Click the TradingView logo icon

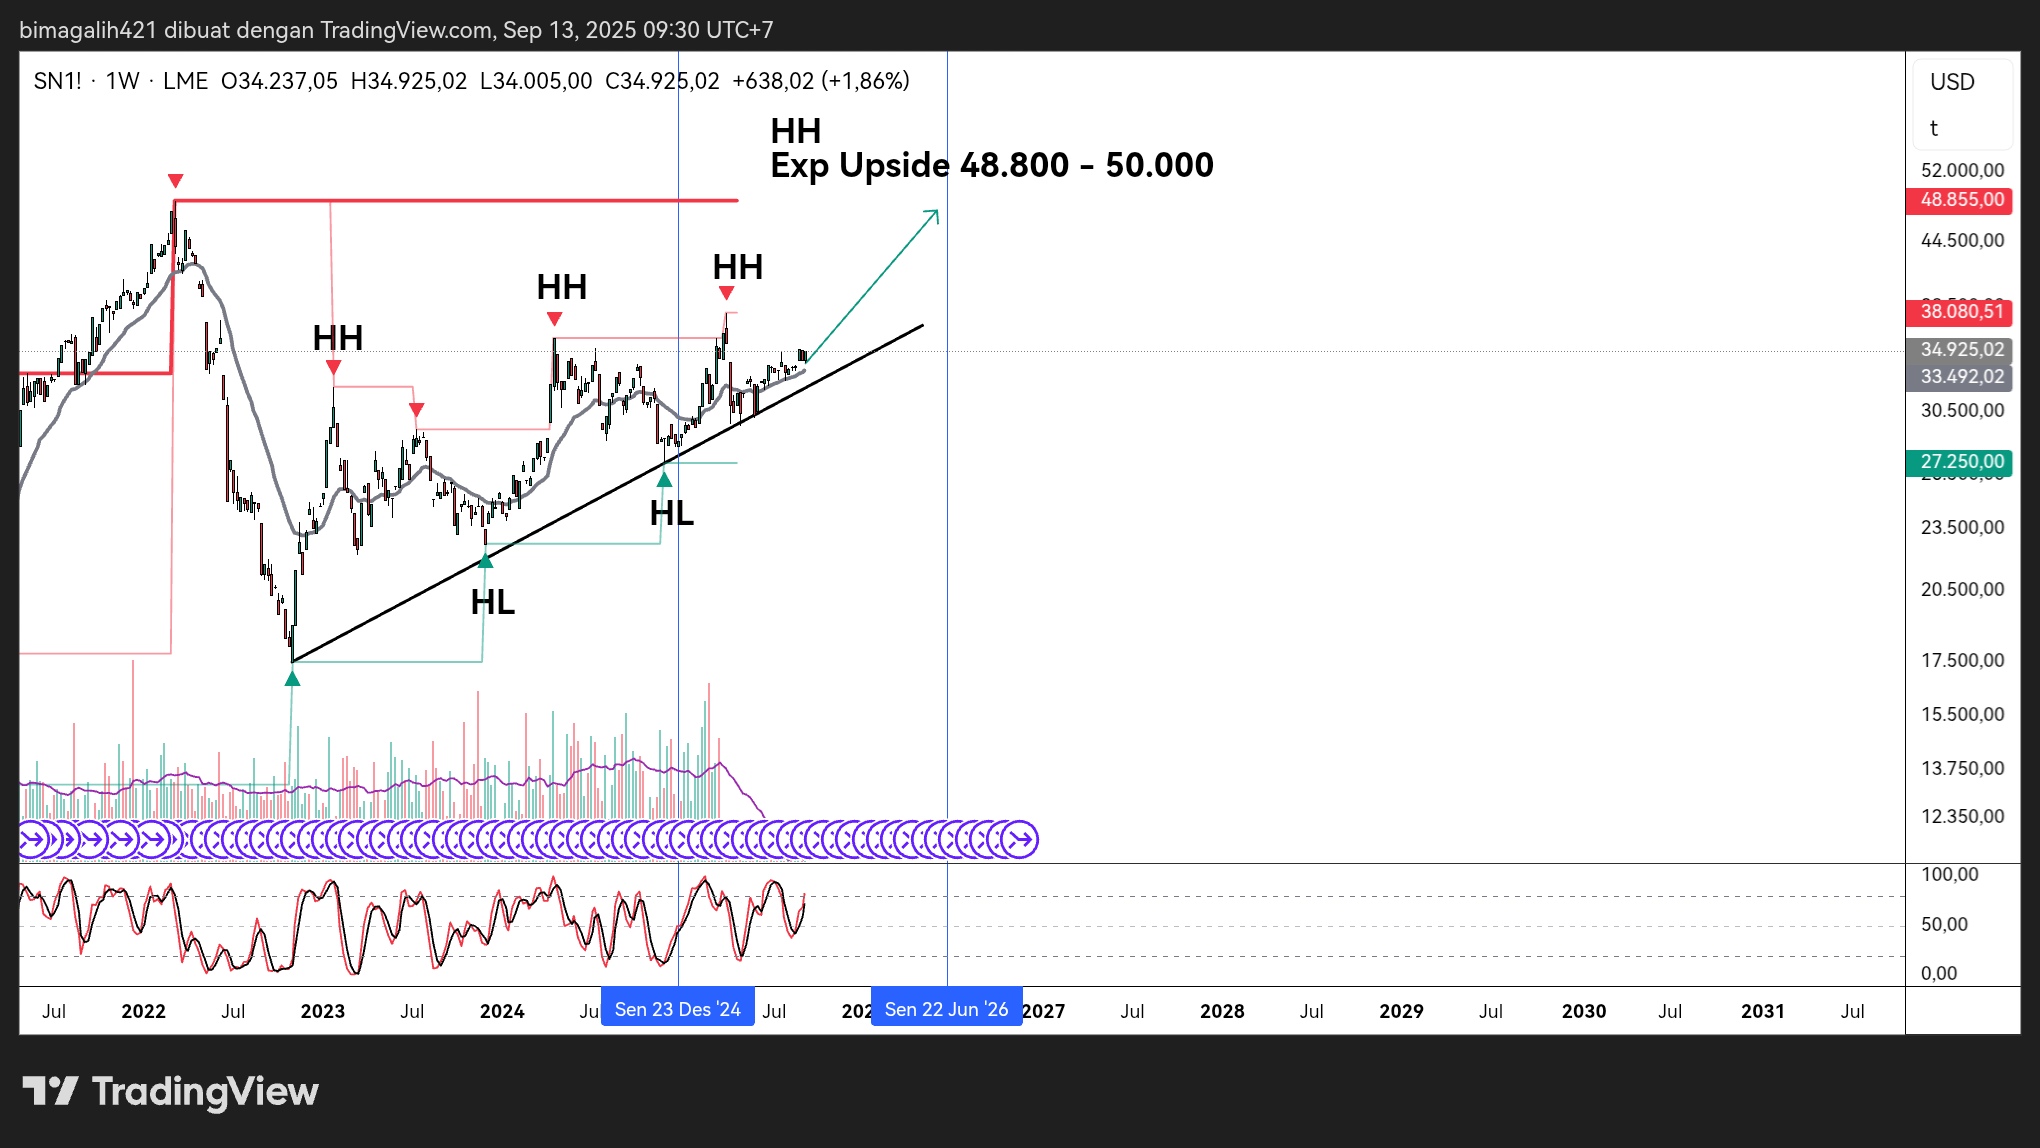50,1091
